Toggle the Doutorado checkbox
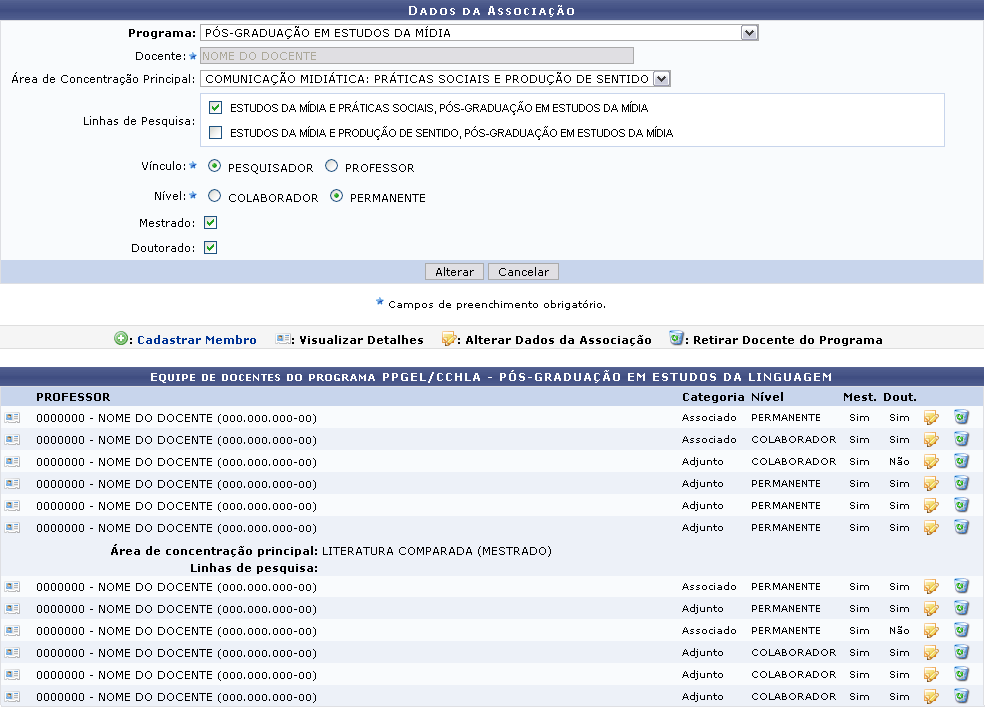This screenshot has width=986, height=707. click(x=210, y=248)
